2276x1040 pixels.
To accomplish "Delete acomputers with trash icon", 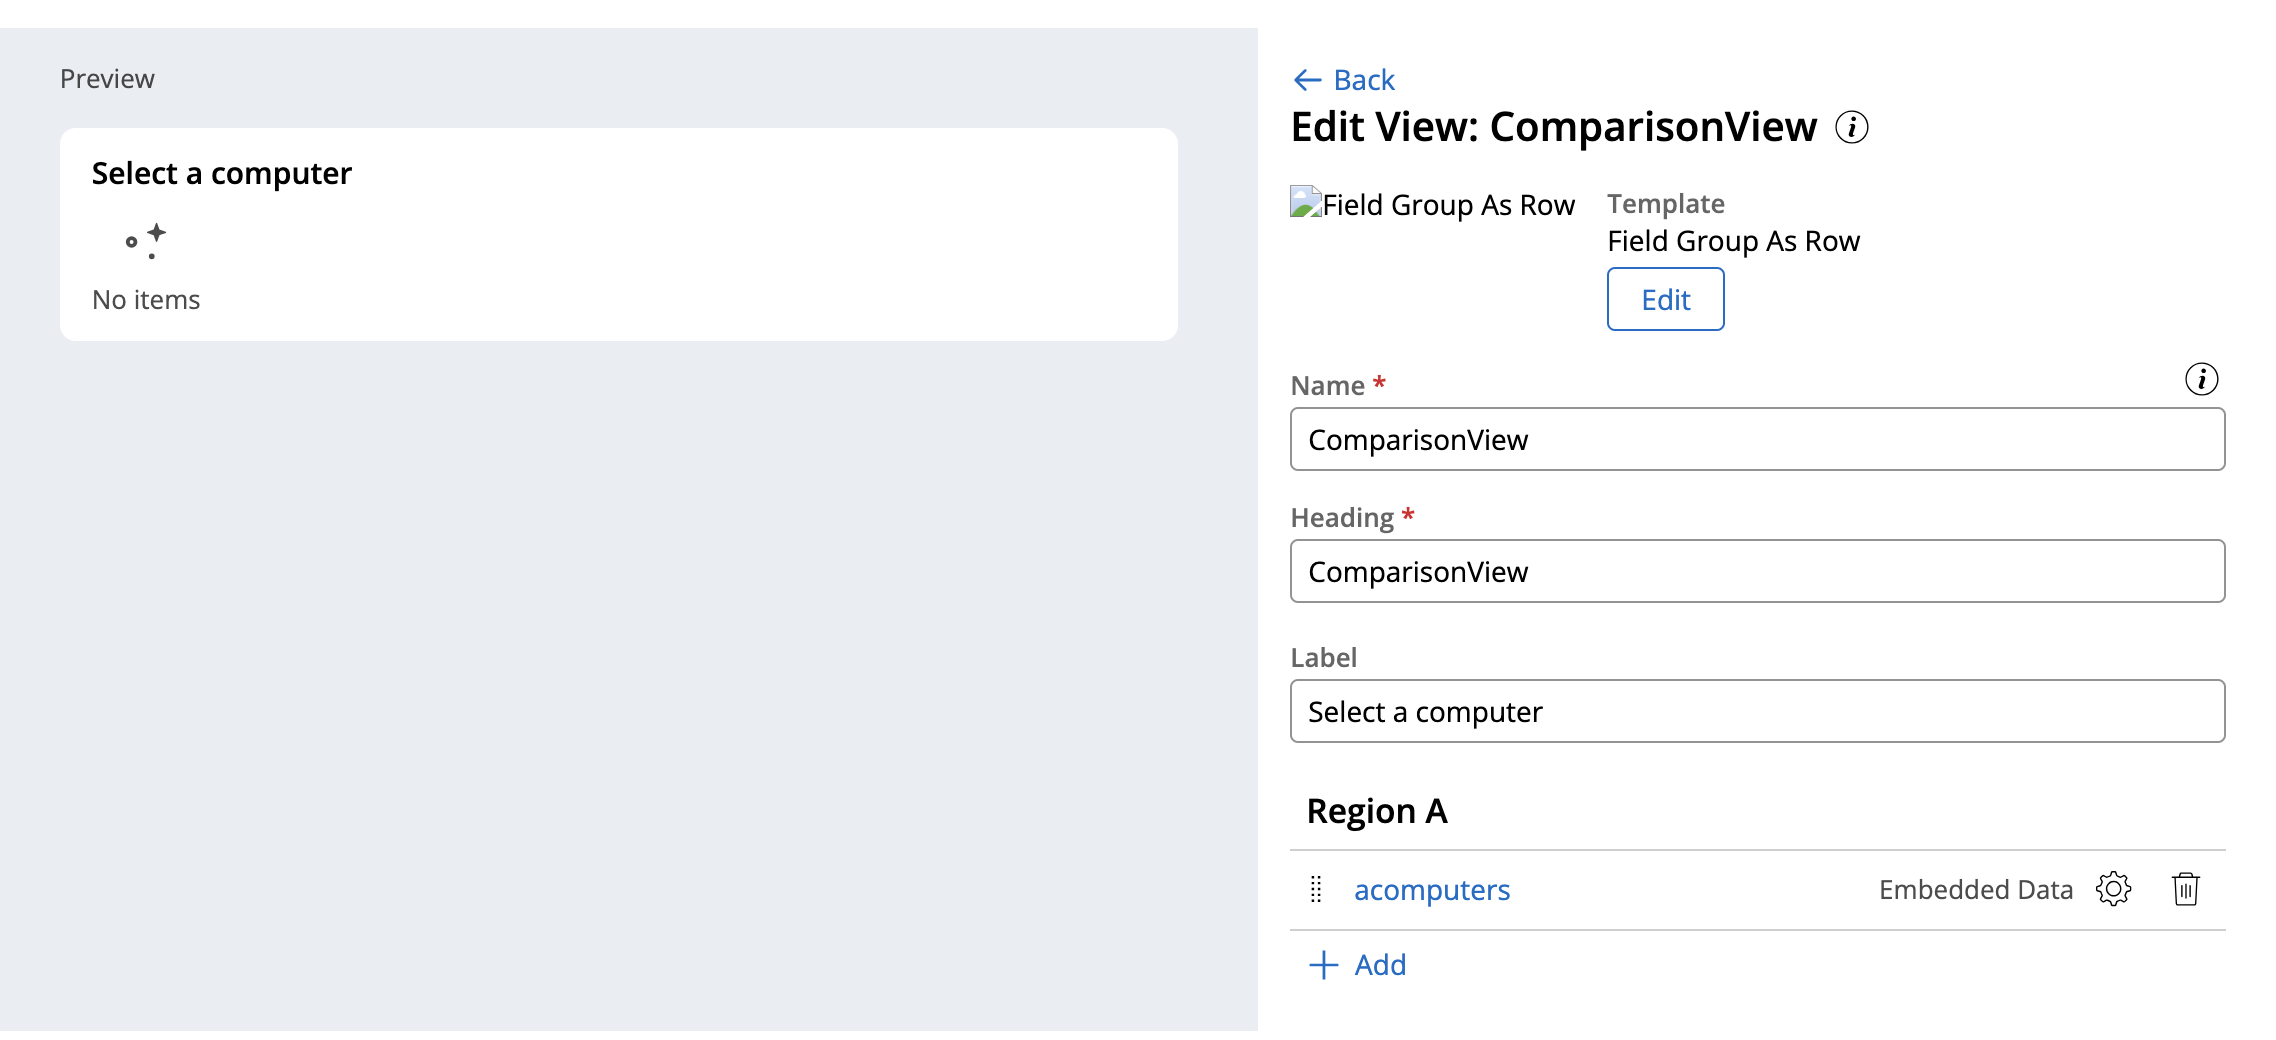I will [2185, 889].
